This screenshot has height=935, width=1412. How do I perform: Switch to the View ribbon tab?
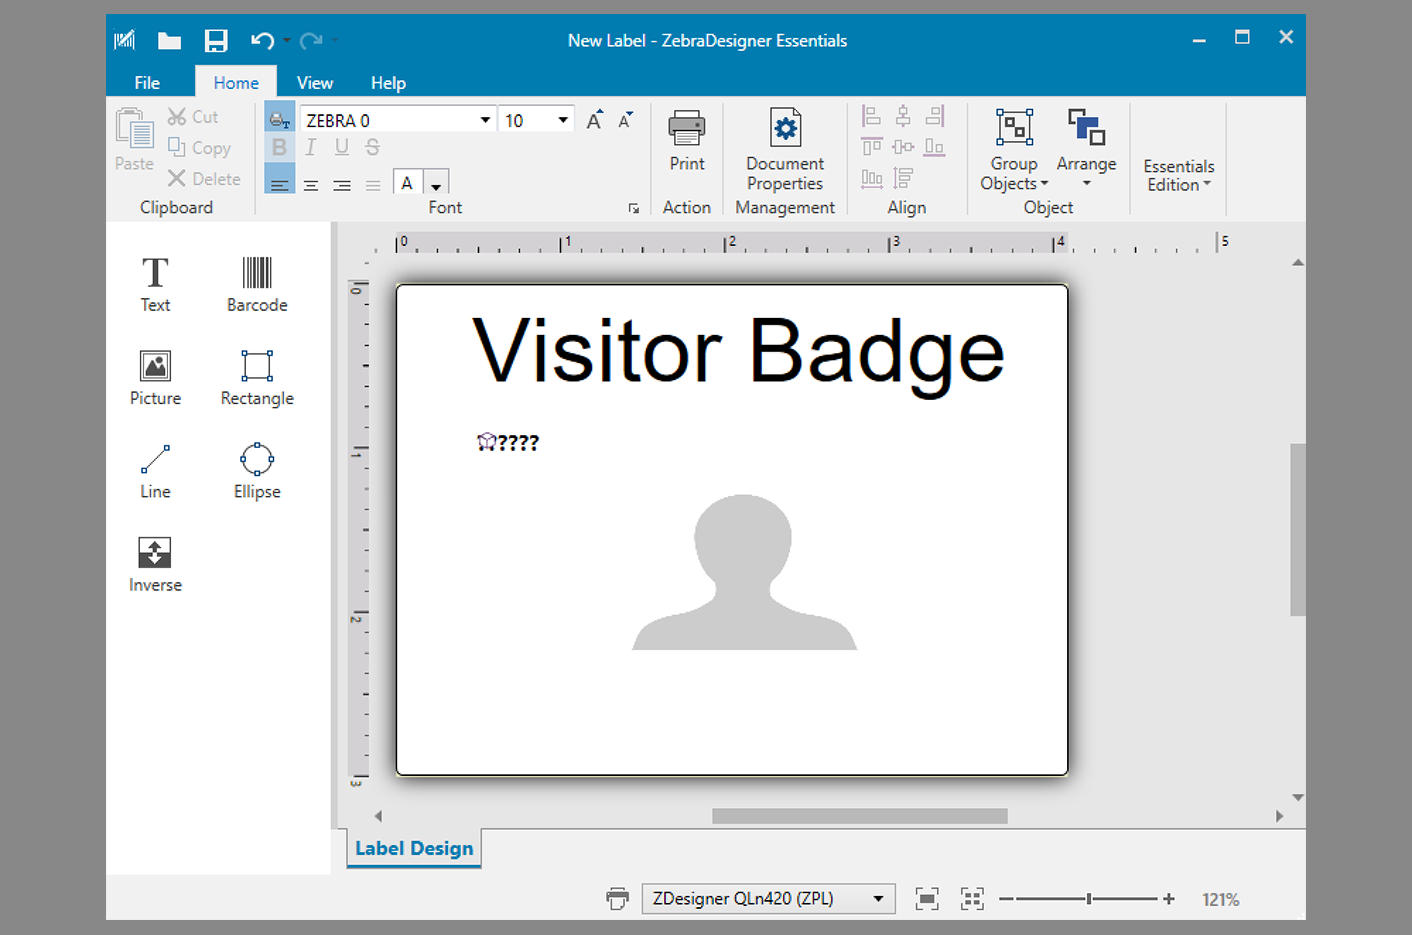tap(314, 82)
